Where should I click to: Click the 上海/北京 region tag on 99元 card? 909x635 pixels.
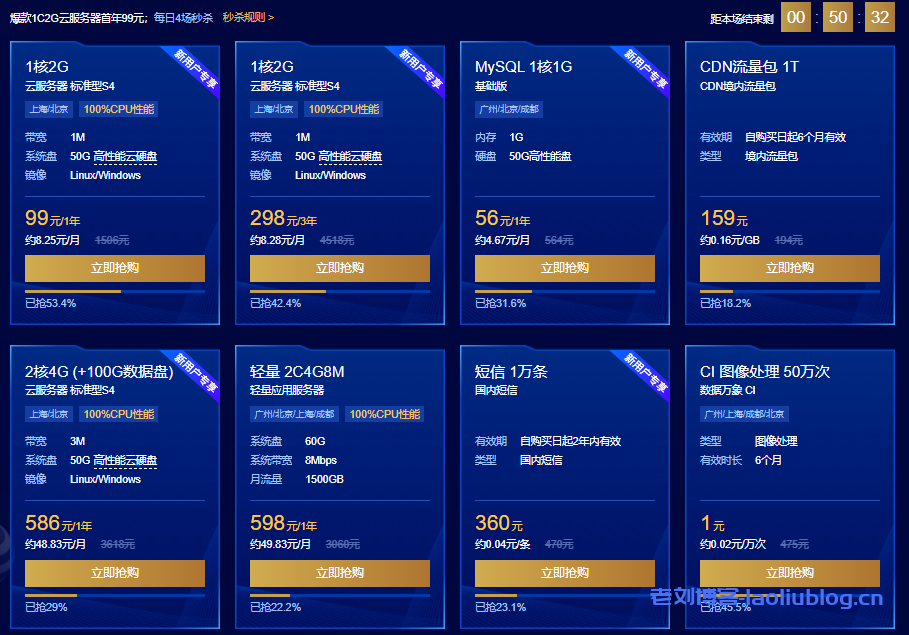click(49, 109)
